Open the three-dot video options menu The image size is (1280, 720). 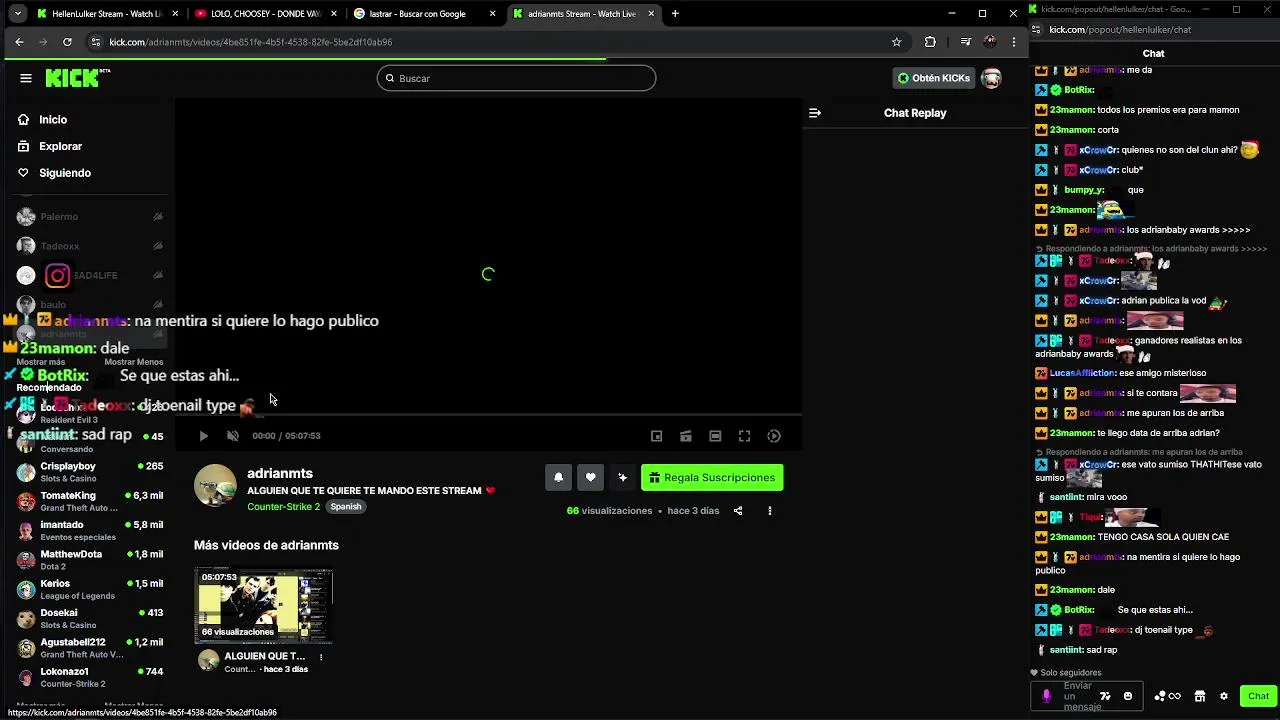click(769, 511)
